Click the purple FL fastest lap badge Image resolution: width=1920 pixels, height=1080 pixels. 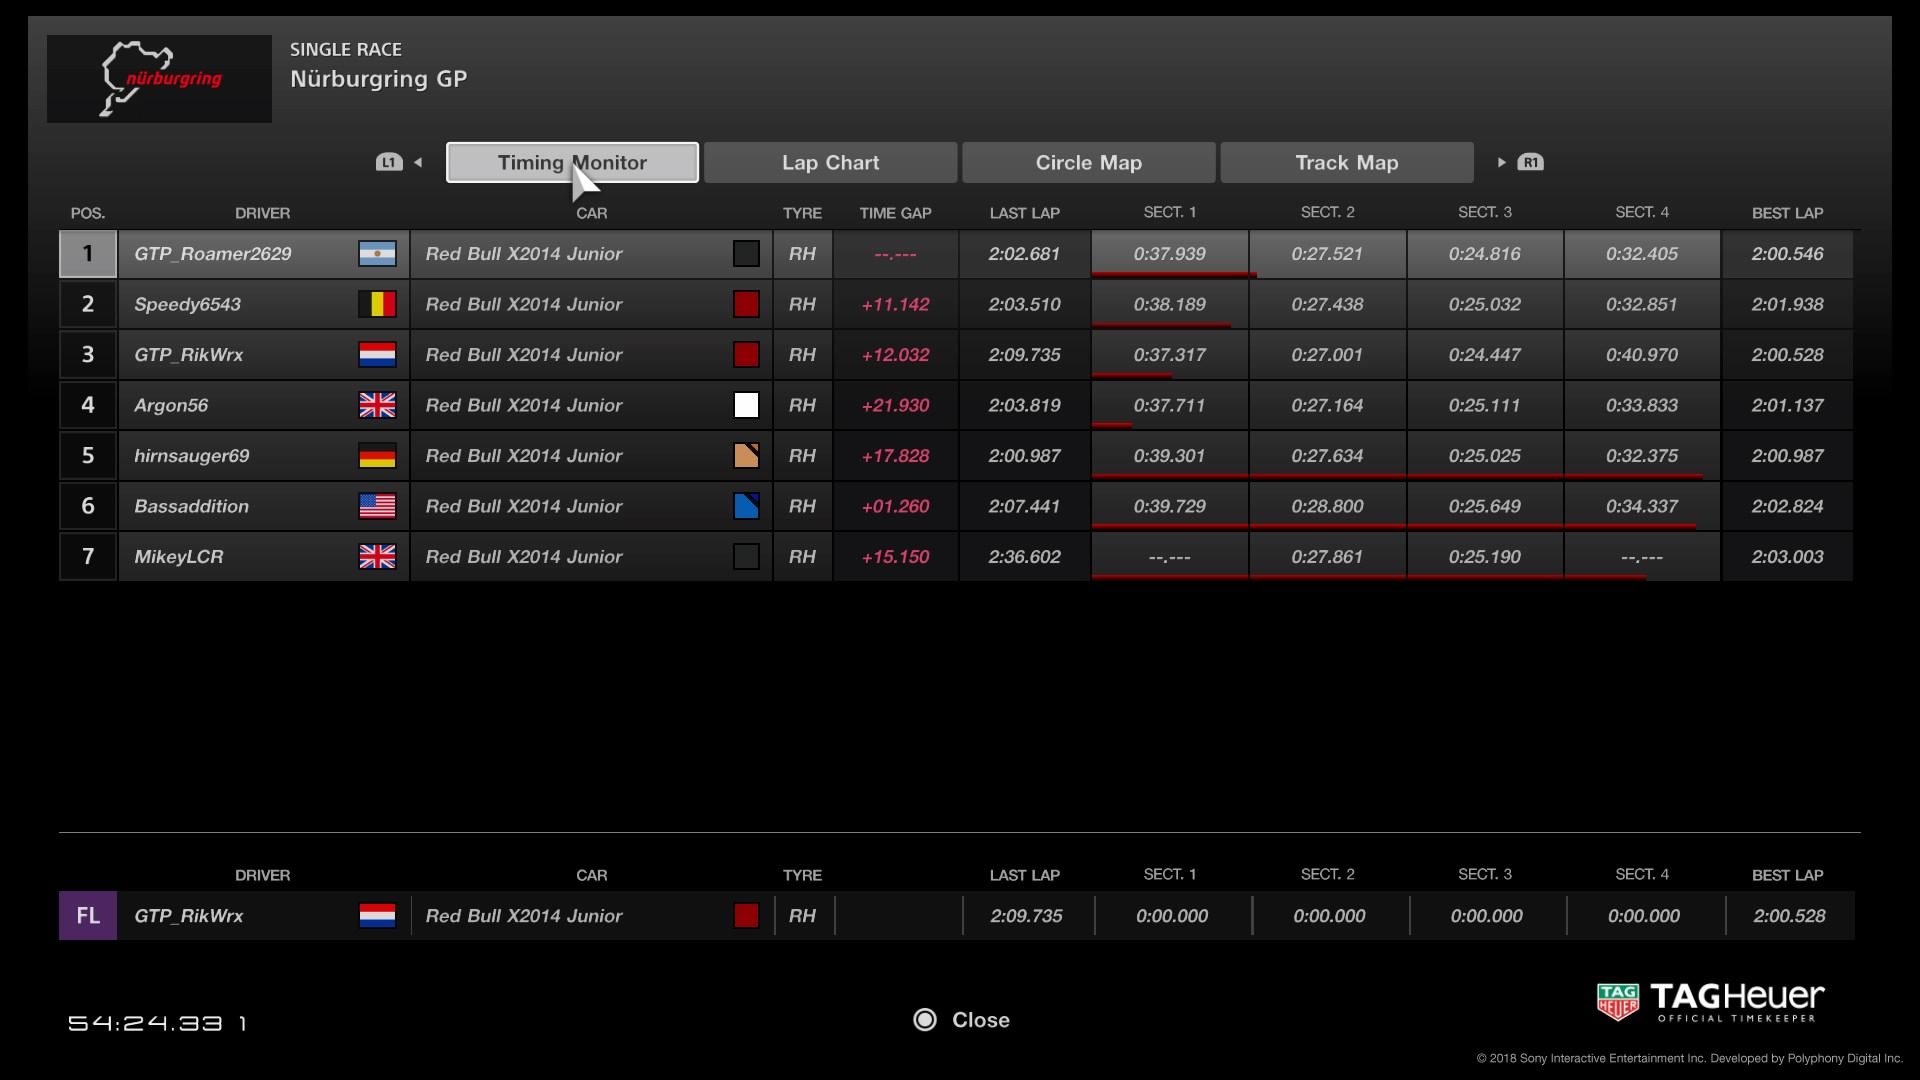click(x=88, y=916)
